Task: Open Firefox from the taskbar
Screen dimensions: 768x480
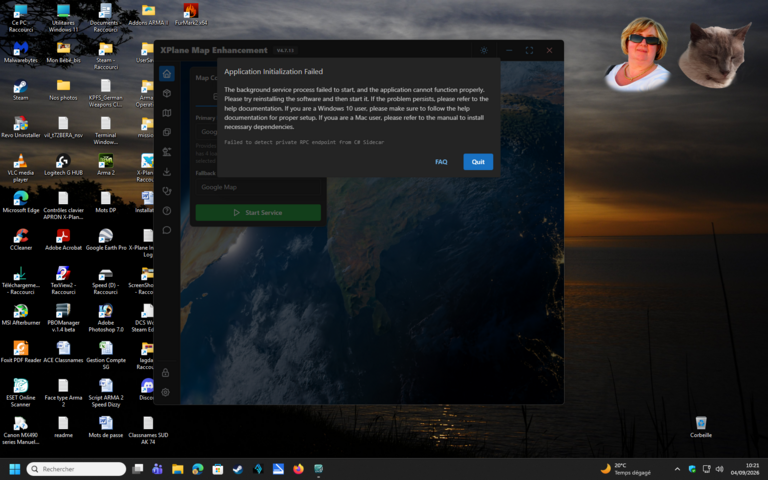Action: (x=298, y=469)
